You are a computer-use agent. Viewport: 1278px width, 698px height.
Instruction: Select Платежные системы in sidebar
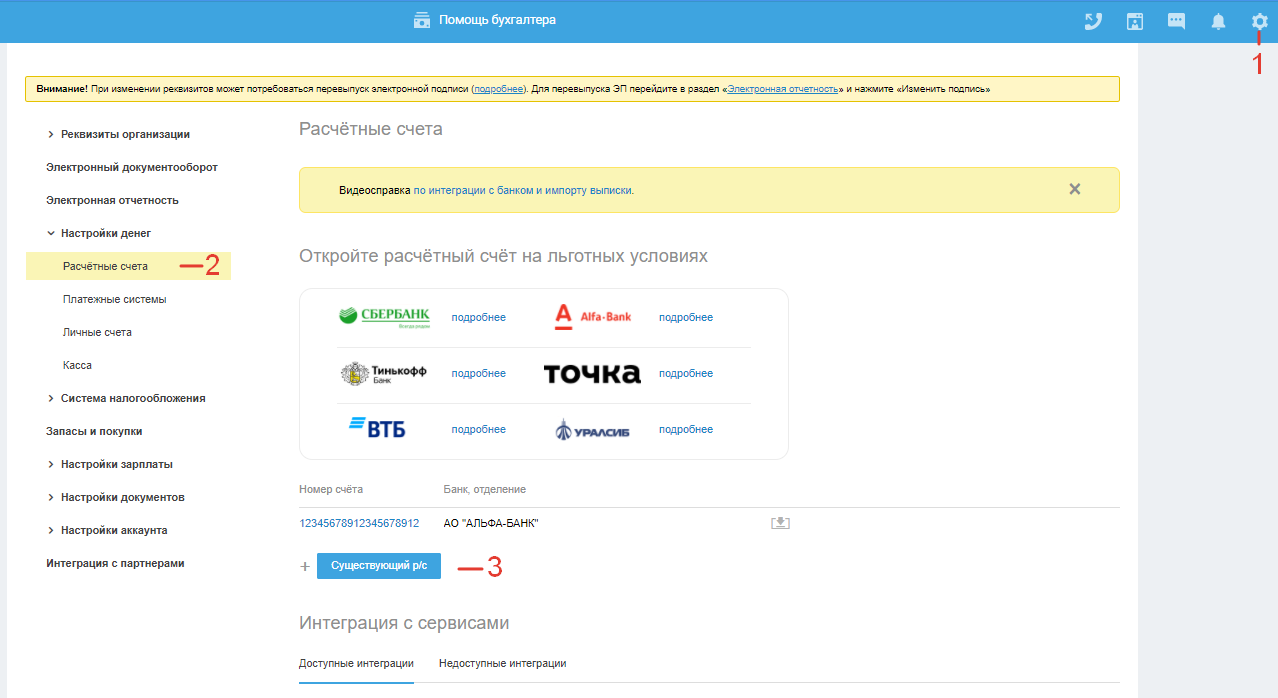[114, 299]
